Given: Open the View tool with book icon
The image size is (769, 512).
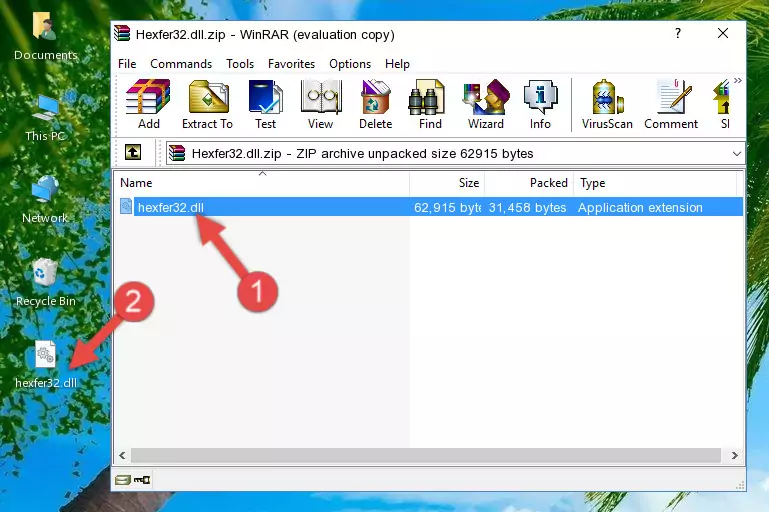Looking at the screenshot, I should pyautogui.click(x=321, y=104).
